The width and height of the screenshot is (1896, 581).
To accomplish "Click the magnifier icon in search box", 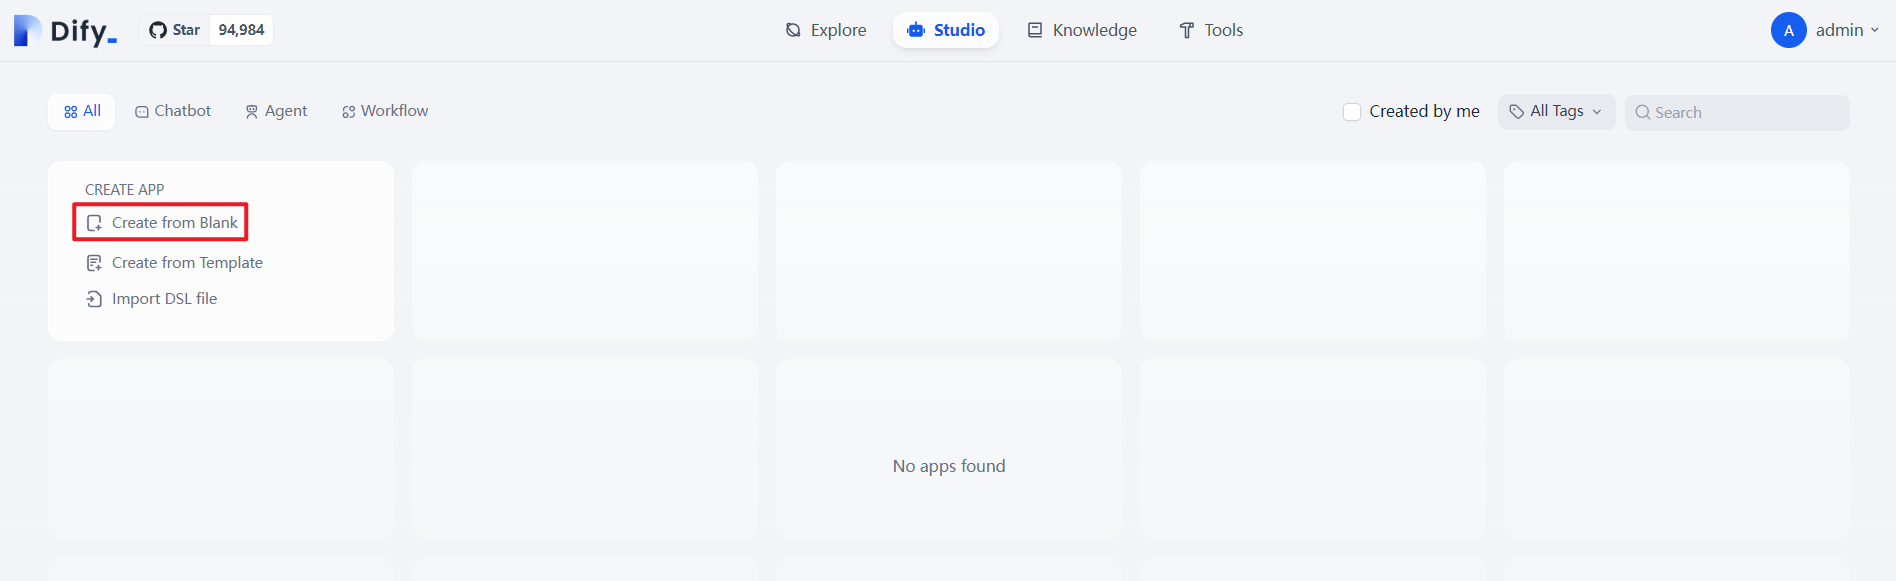I will point(1642,112).
